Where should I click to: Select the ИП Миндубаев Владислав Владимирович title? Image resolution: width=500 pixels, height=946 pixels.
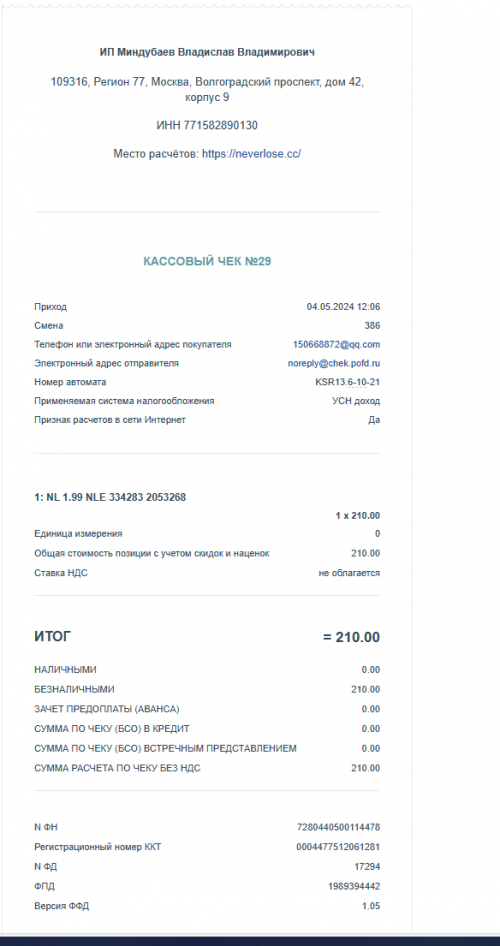pos(207,52)
